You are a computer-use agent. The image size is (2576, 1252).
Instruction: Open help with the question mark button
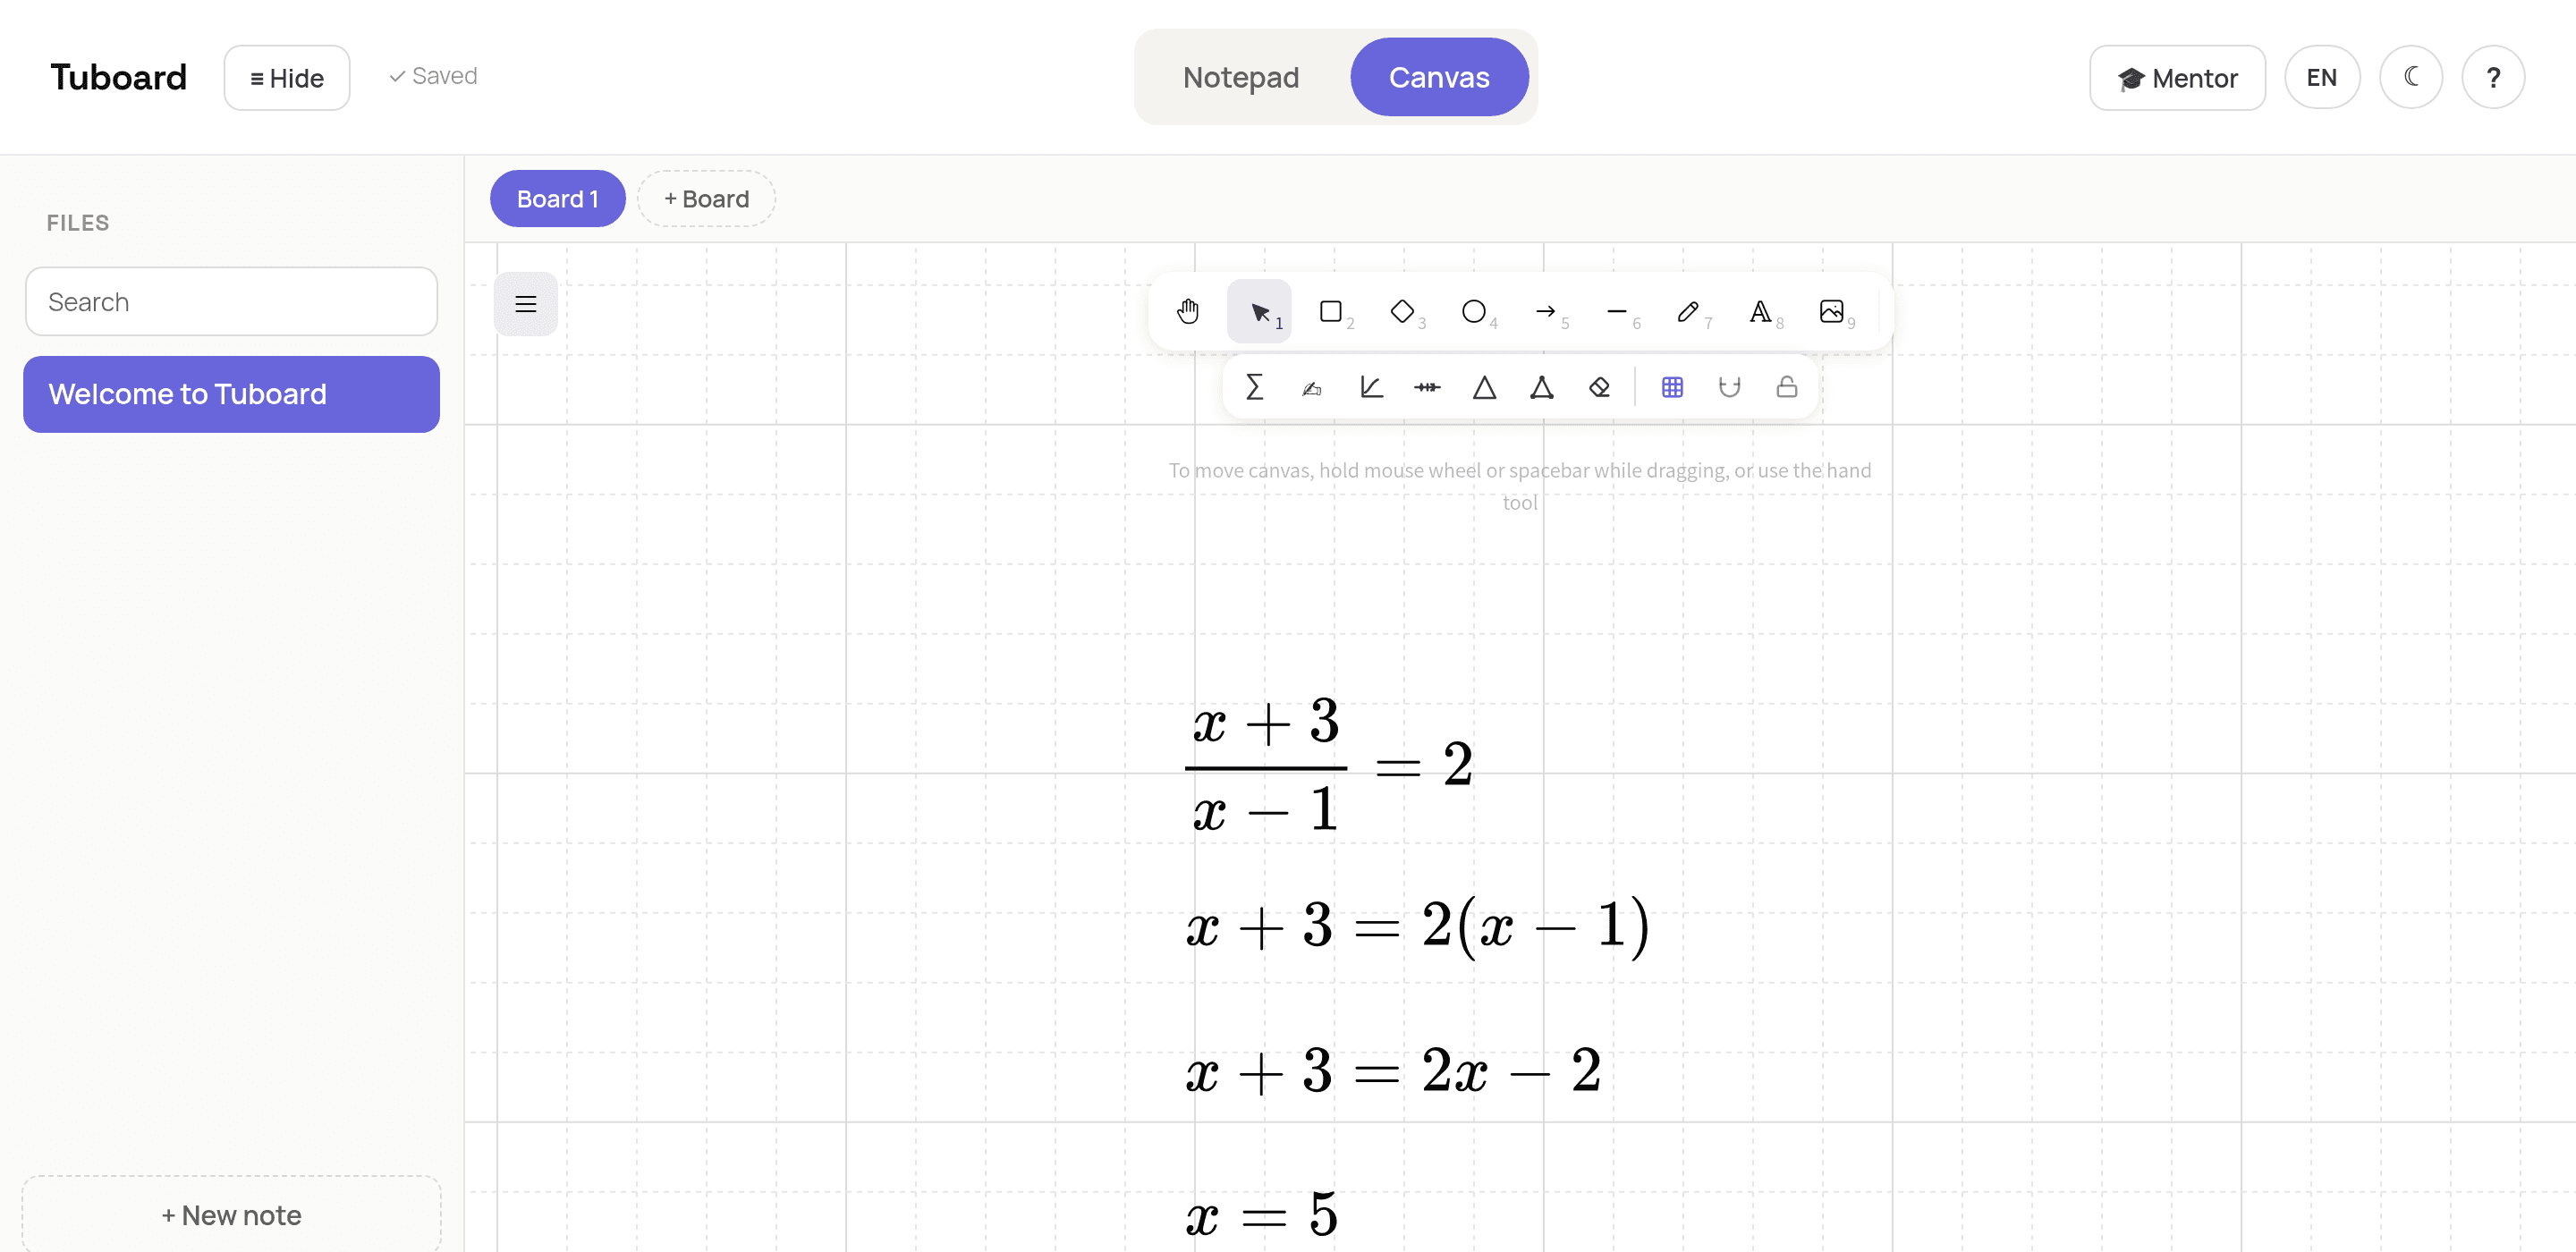click(2493, 77)
